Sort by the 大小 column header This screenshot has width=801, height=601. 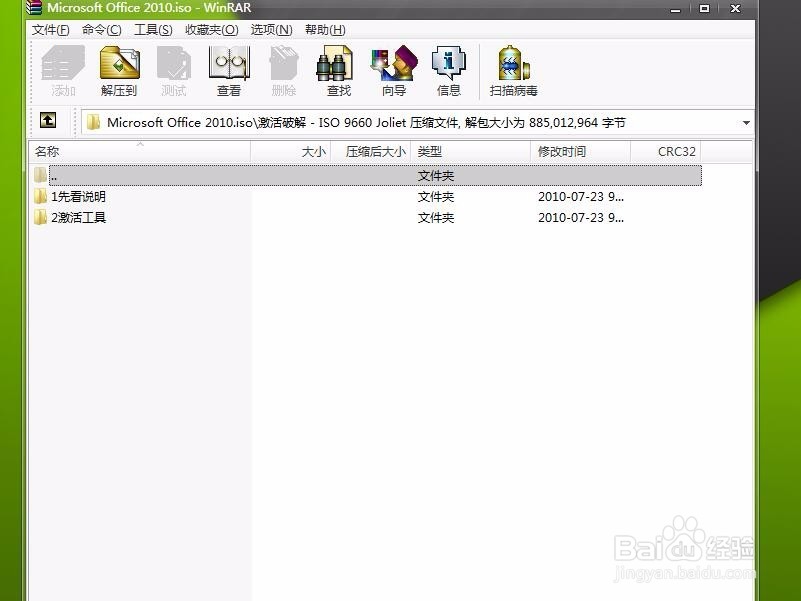(291, 152)
